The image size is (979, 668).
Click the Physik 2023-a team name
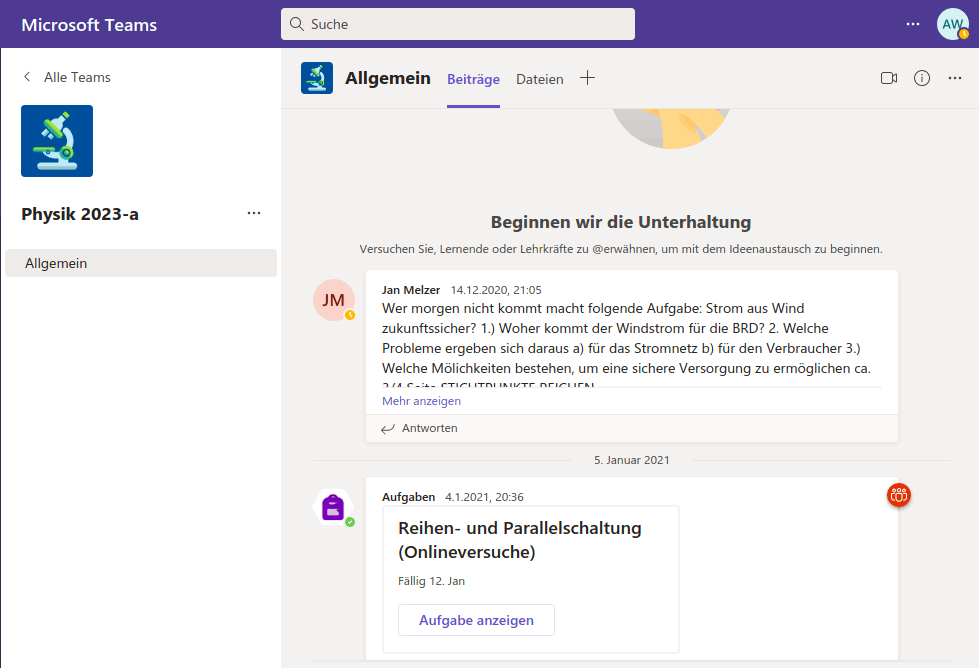coord(80,214)
